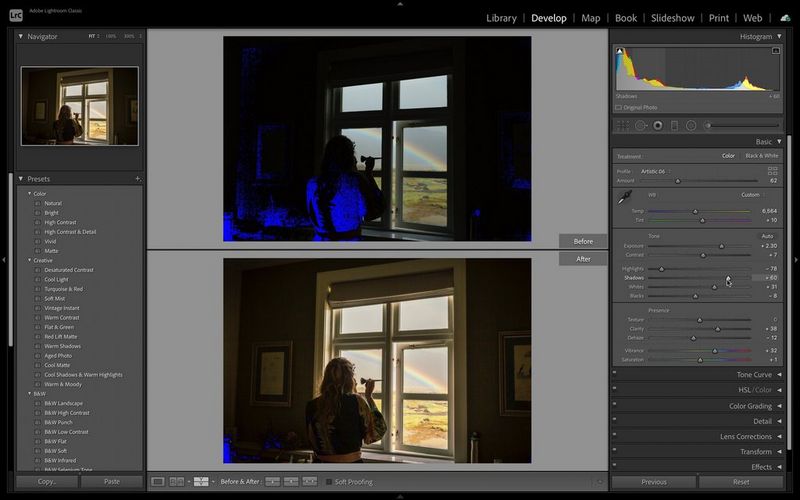Click the Reset button
800x500 pixels.
click(741, 482)
